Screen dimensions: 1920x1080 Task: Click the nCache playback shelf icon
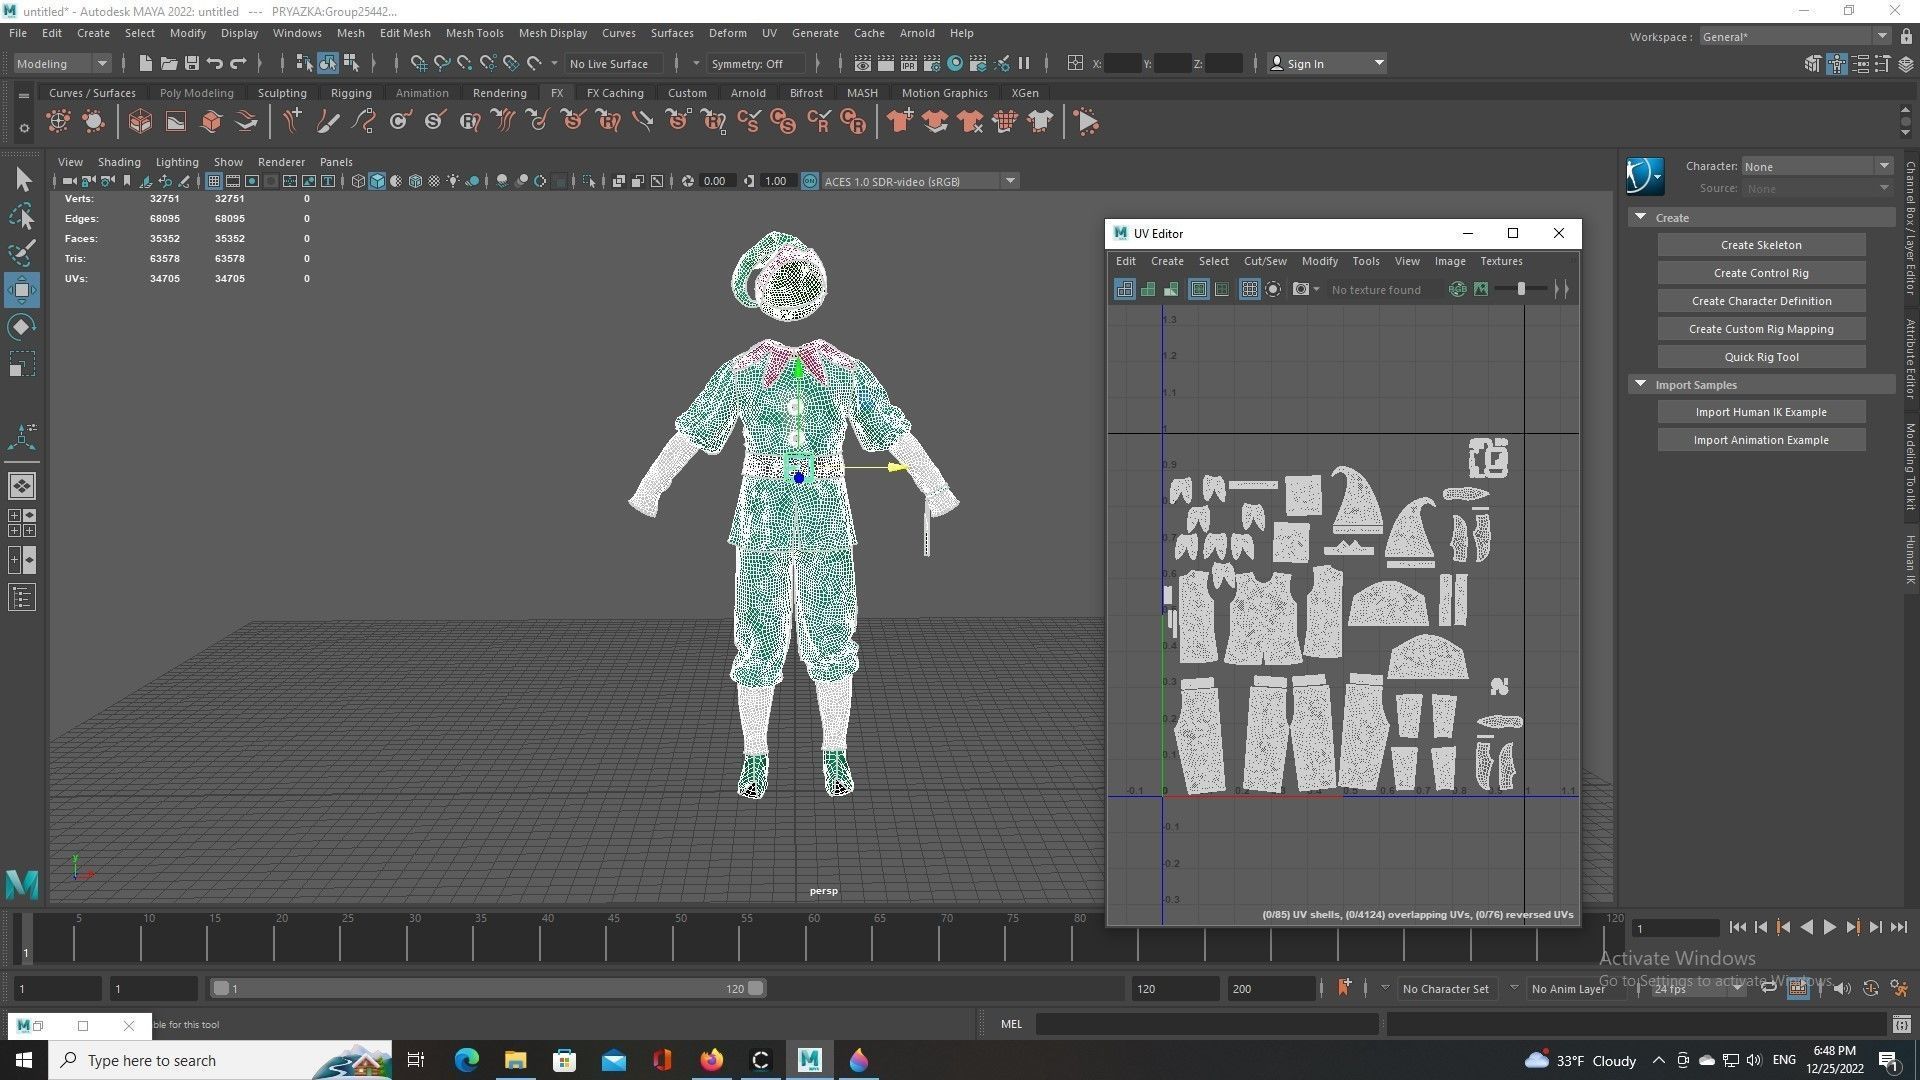tap(1087, 122)
